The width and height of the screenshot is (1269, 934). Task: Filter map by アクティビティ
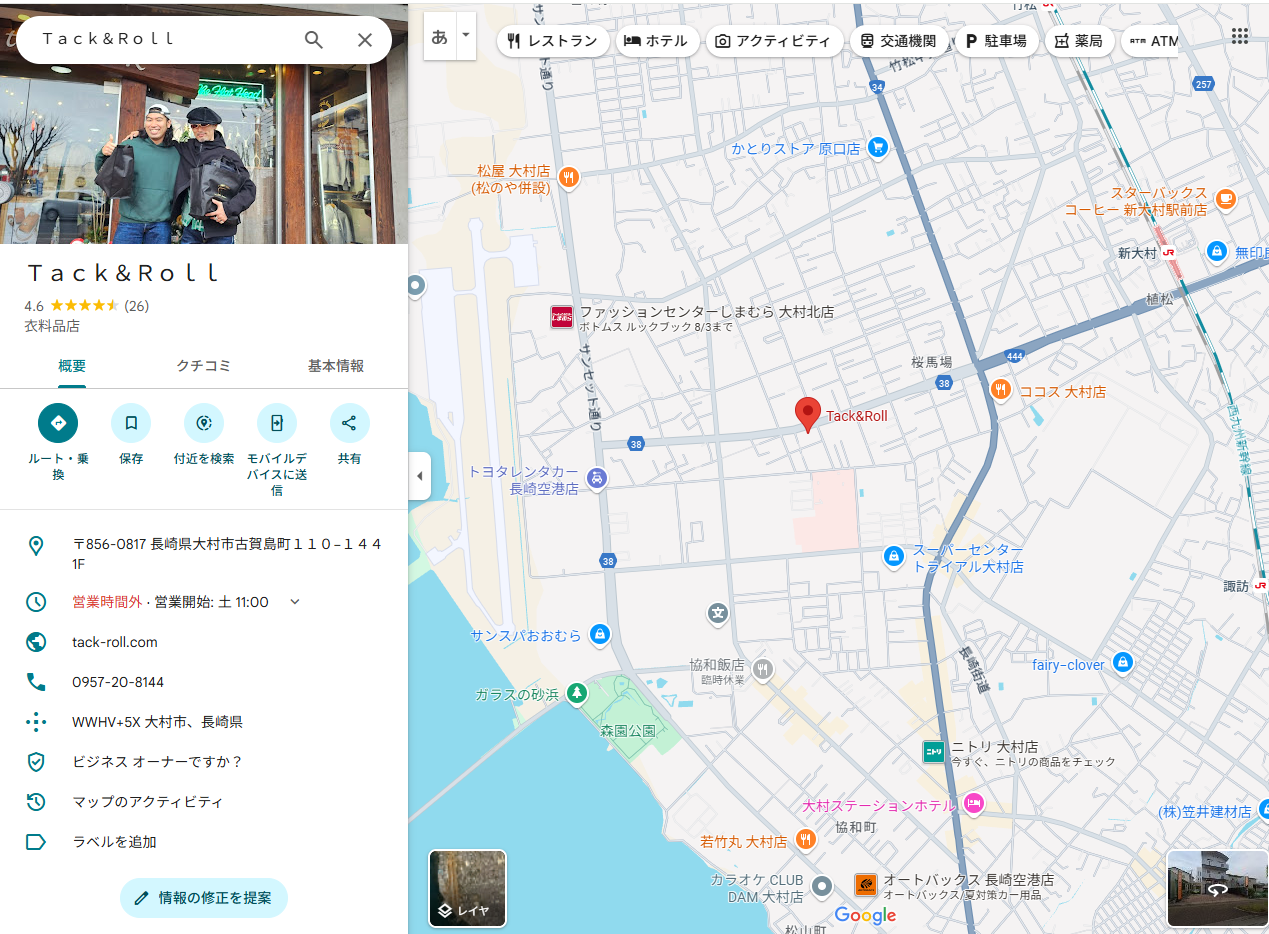(x=774, y=41)
